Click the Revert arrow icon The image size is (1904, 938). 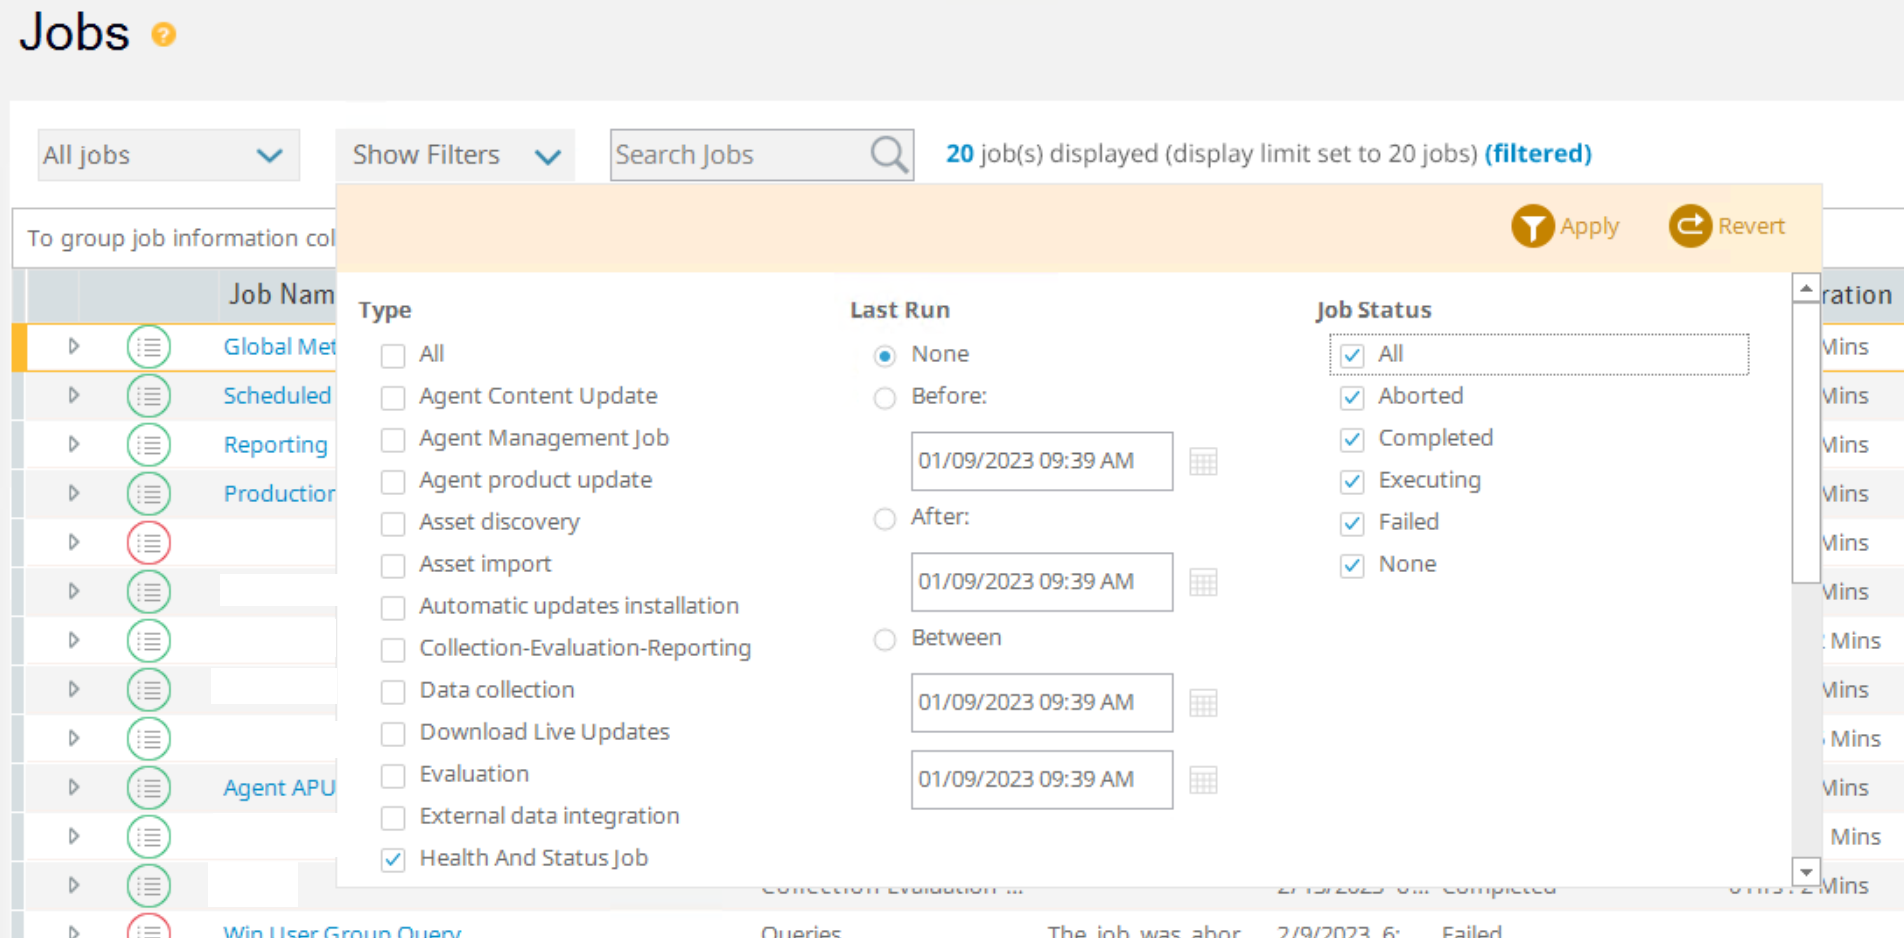coord(1690,226)
